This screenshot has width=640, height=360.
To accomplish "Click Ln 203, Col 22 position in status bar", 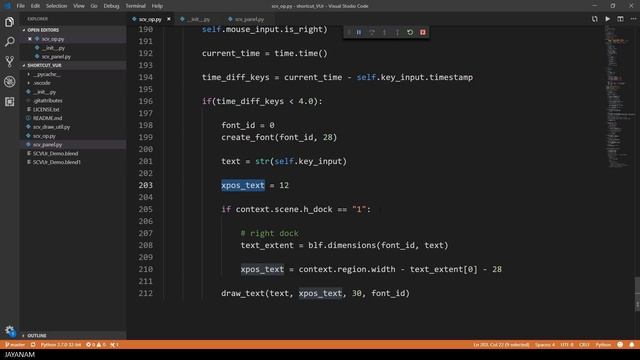I will point(501,345).
